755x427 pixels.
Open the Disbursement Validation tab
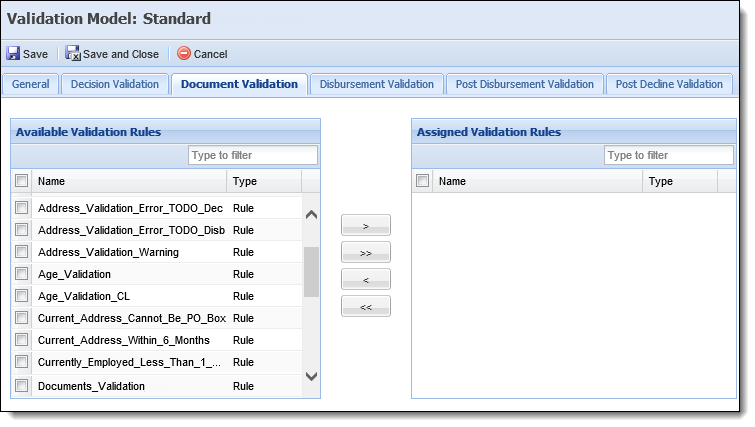[377, 84]
